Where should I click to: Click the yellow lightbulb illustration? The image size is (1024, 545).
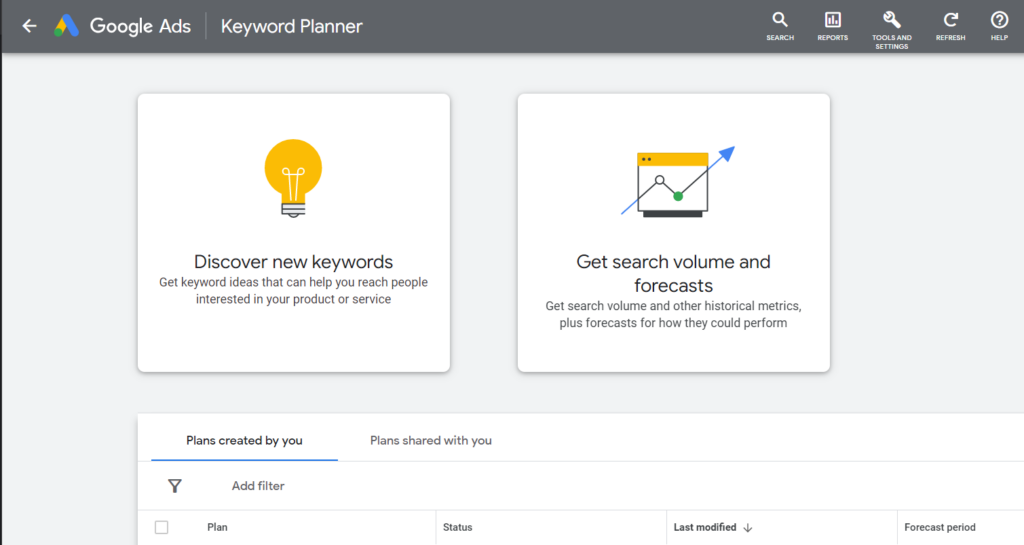tap(293, 178)
